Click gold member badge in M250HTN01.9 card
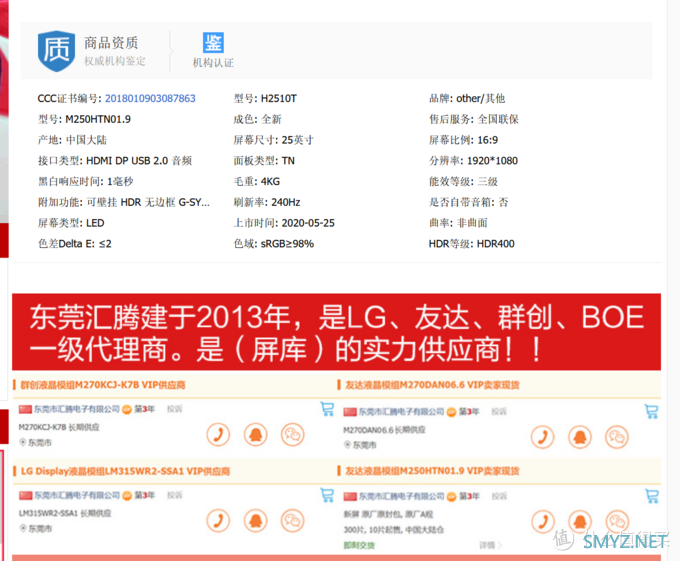Image resolution: width=680 pixels, height=561 pixels. point(451,496)
